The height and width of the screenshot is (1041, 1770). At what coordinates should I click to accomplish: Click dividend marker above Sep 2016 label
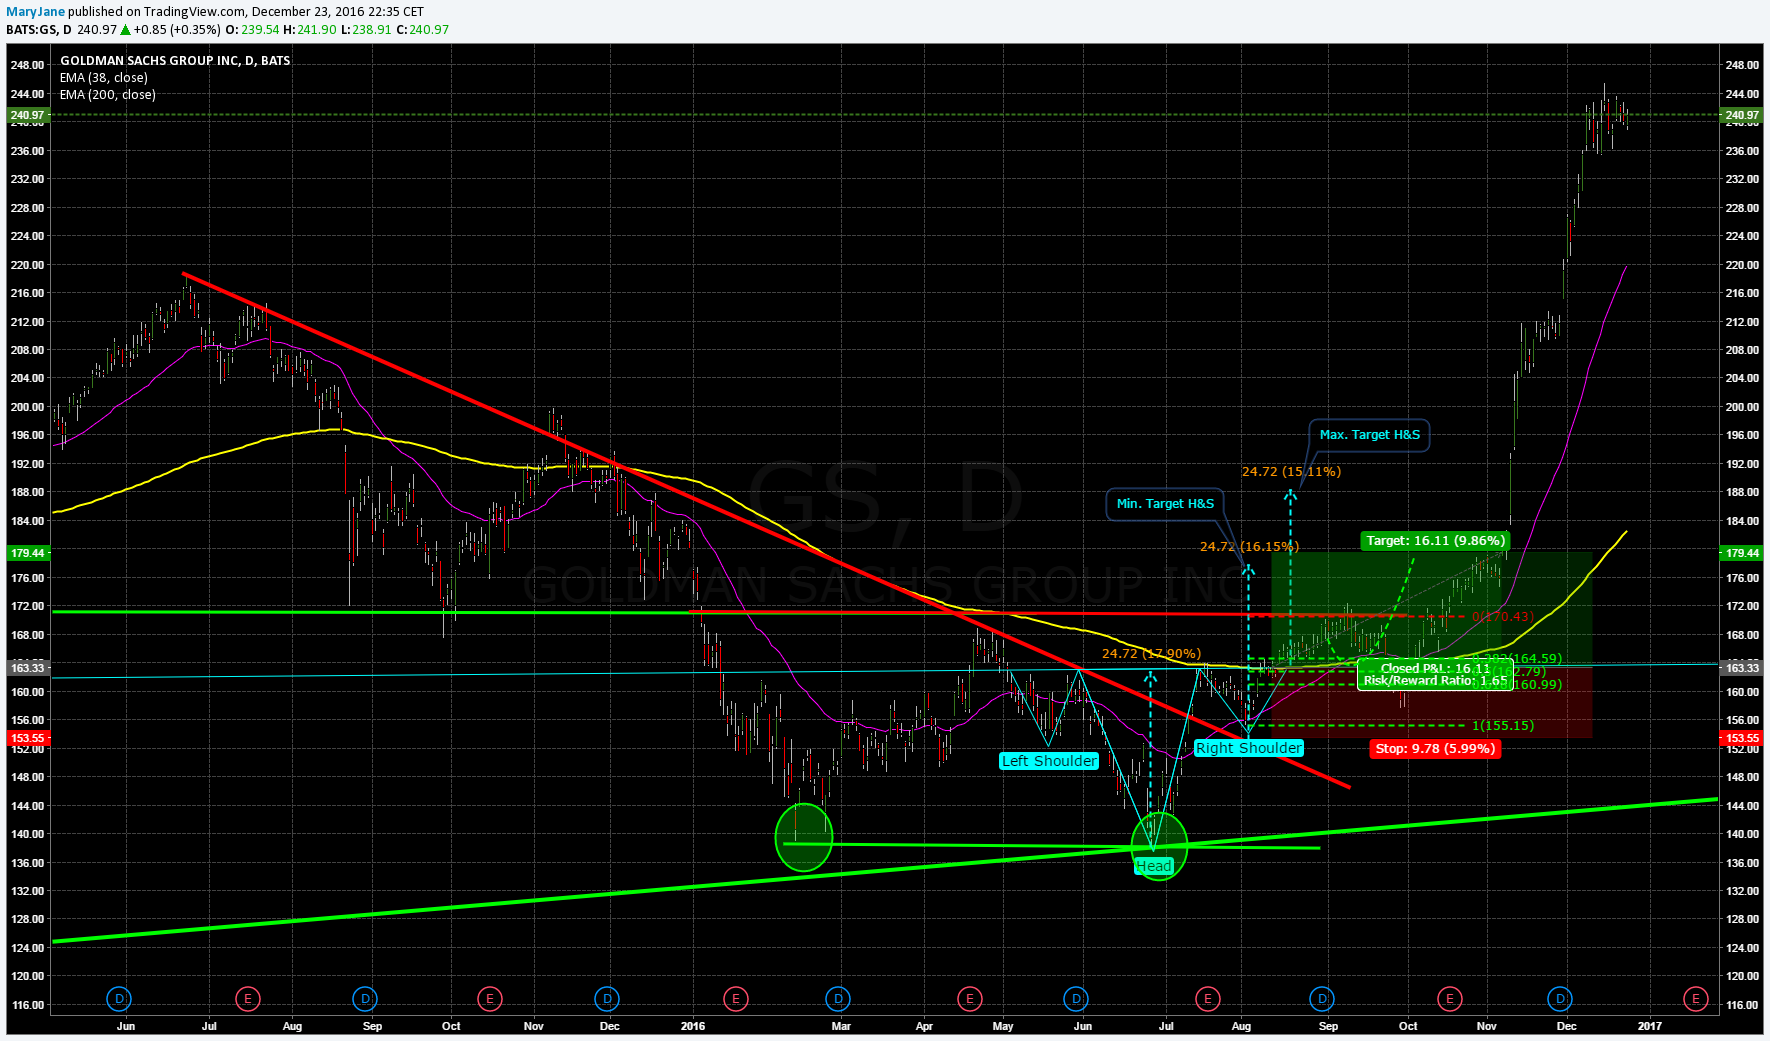pos(1322,998)
